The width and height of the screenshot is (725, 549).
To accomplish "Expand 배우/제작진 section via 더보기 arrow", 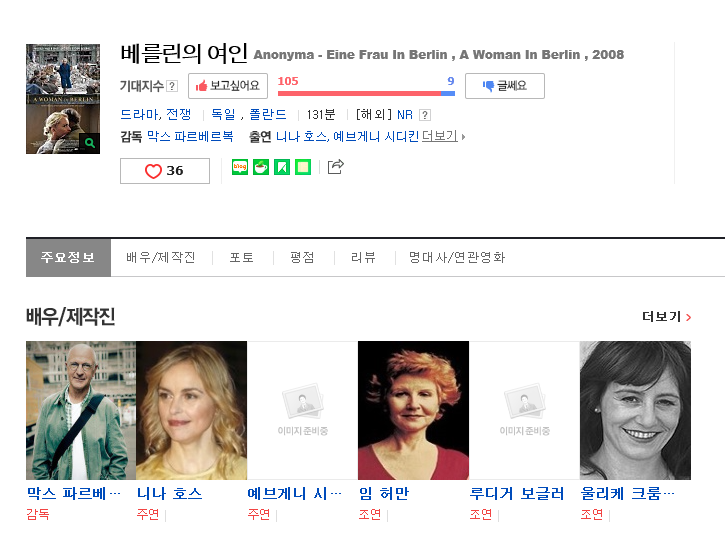I will pos(667,317).
